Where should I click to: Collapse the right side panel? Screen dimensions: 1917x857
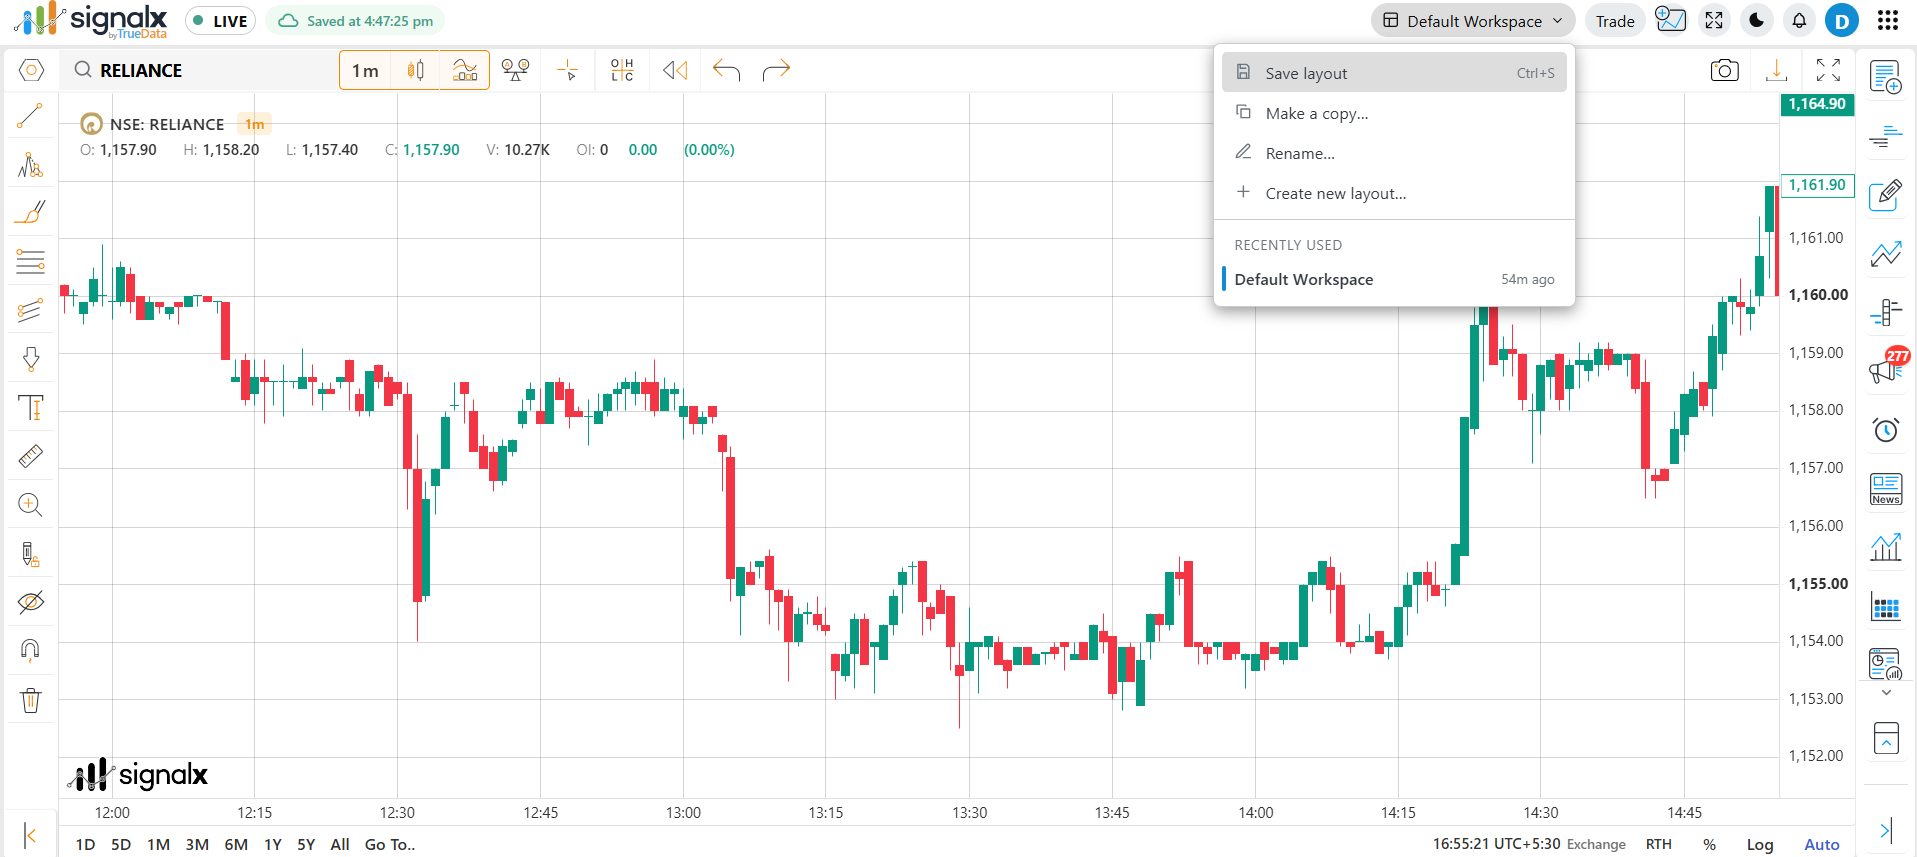tap(1886, 830)
